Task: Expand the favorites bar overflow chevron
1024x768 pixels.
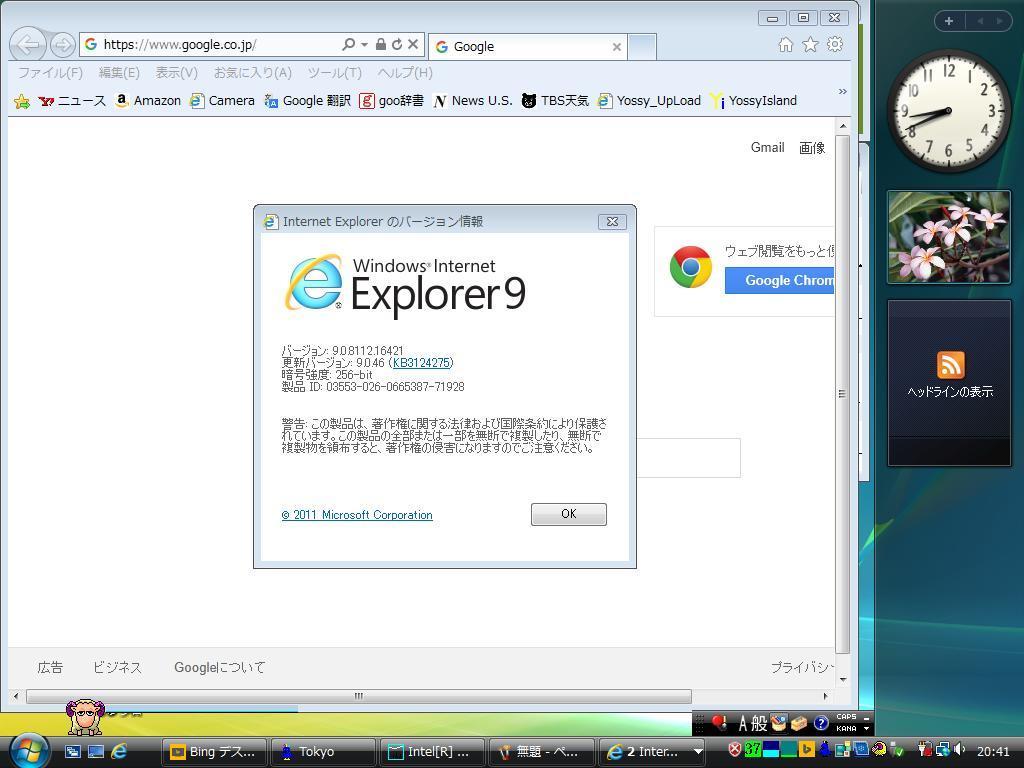Action: pyautogui.click(x=842, y=91)
